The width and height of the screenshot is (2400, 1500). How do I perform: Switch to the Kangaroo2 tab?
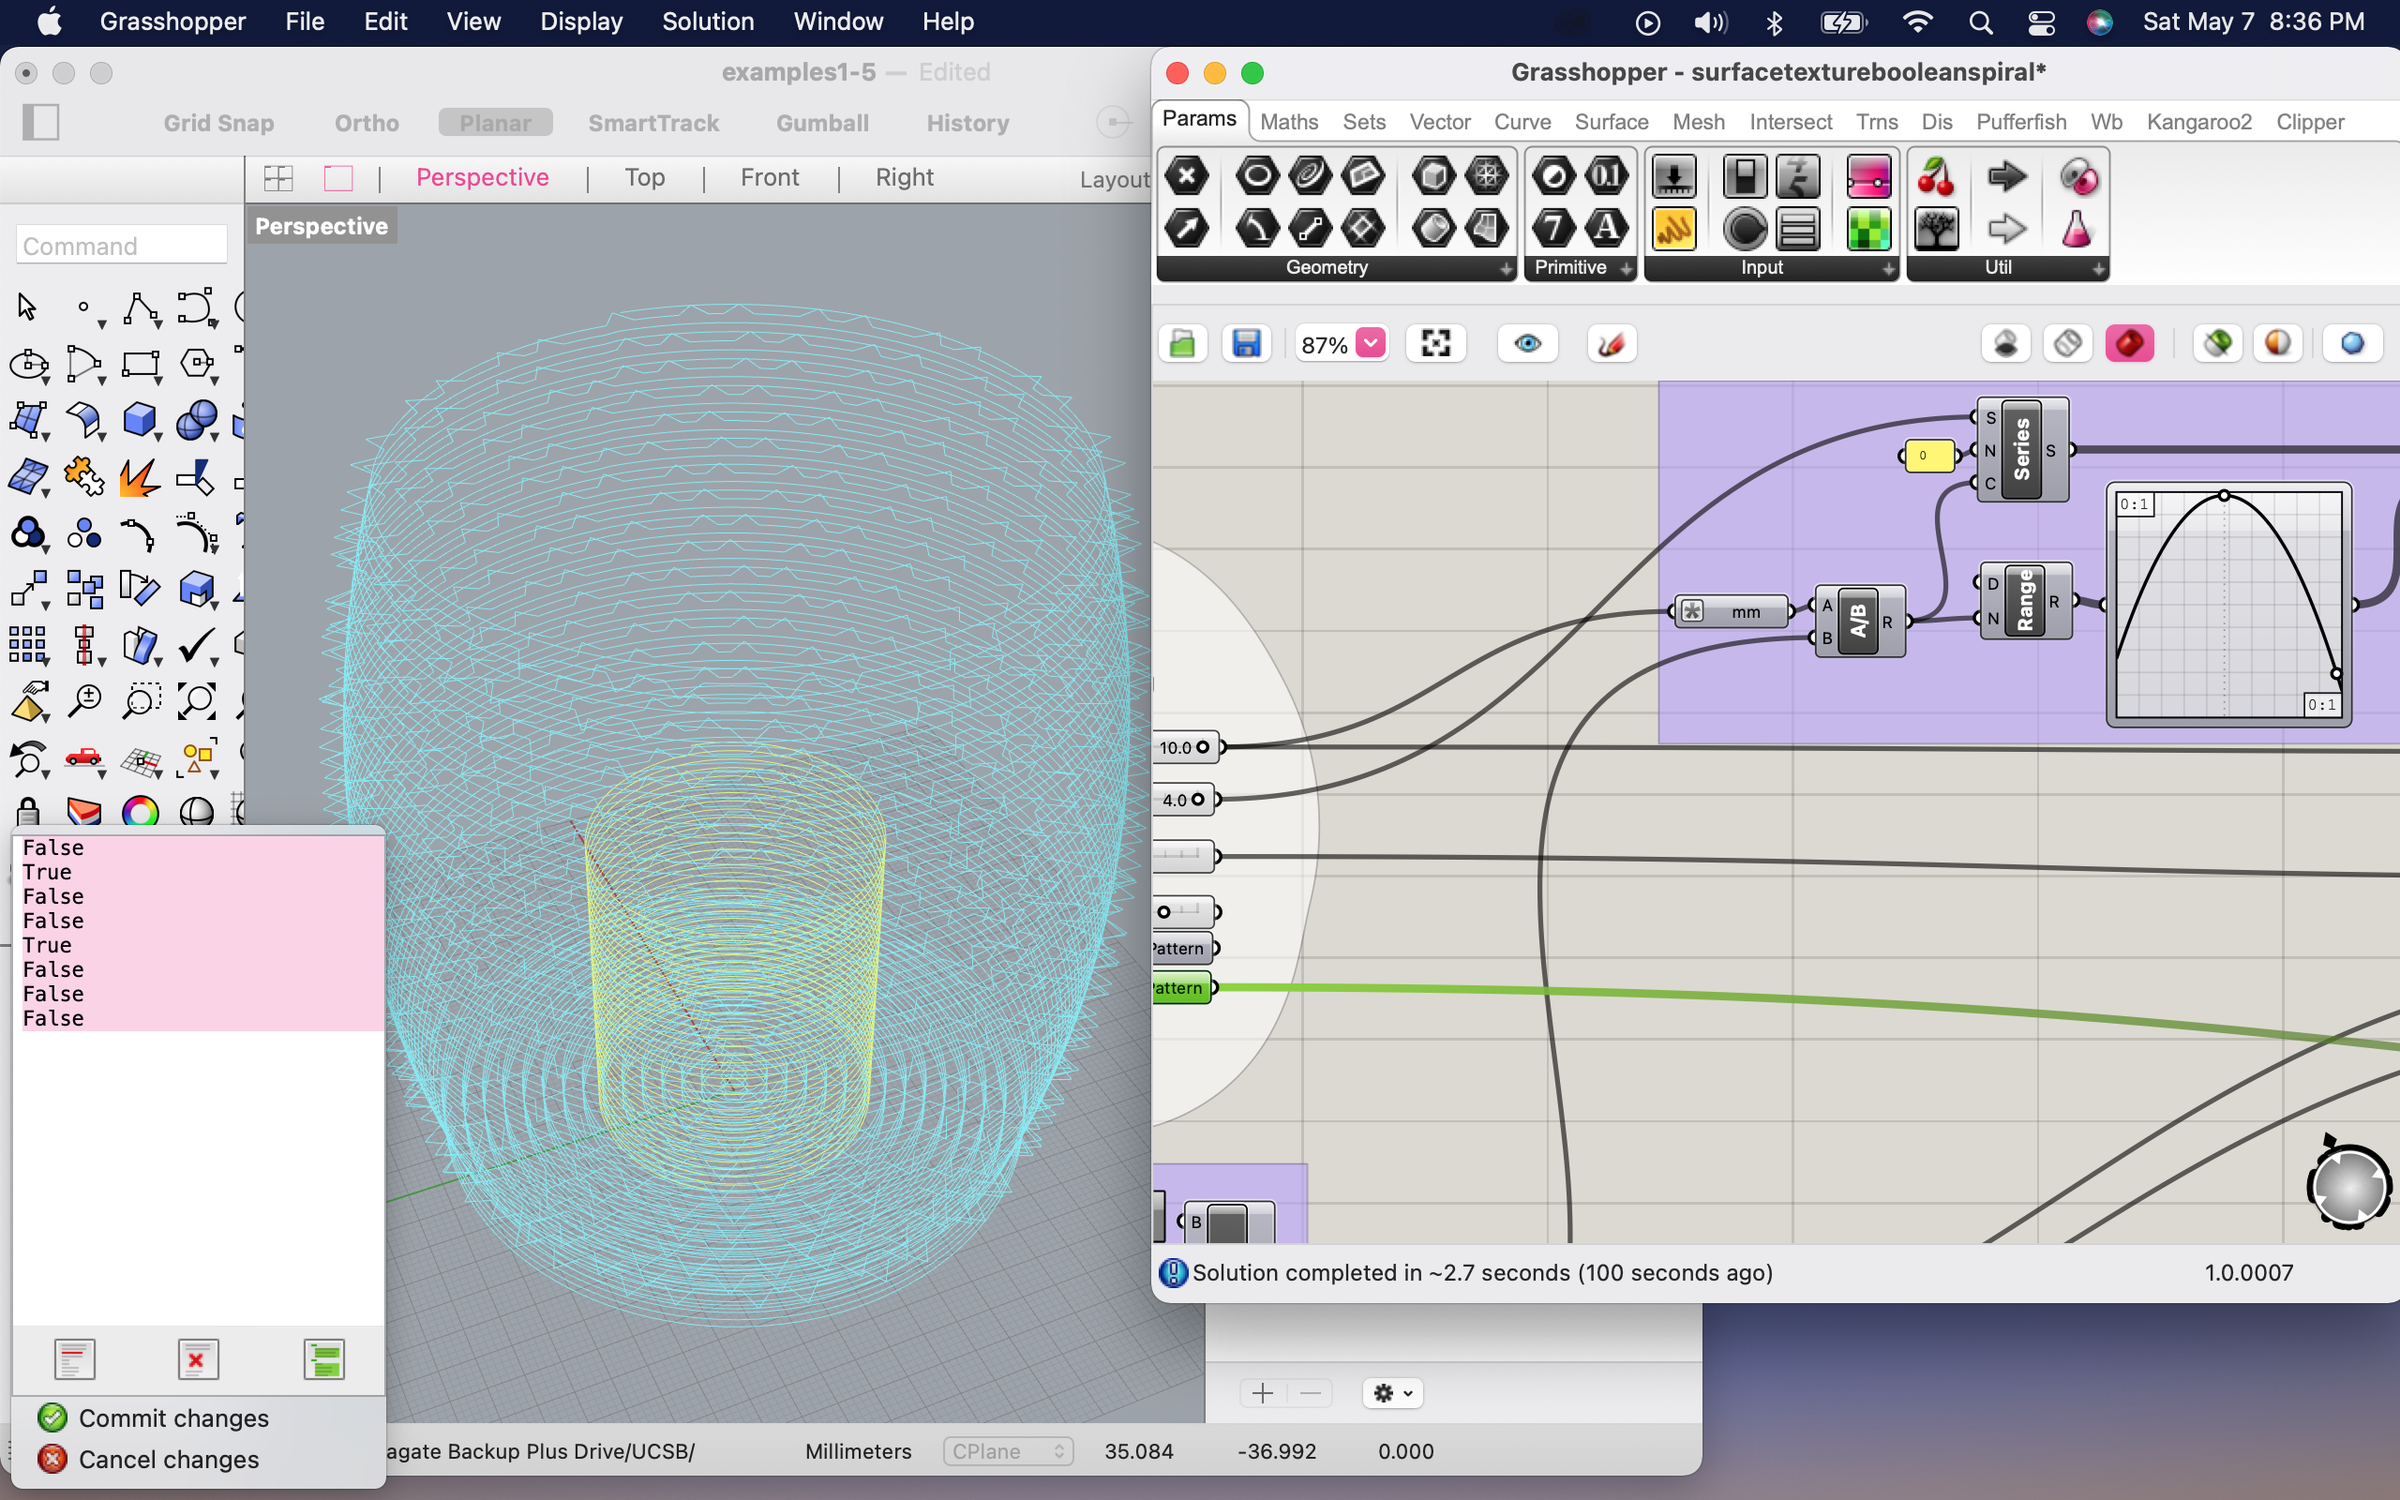[2198, 122]
